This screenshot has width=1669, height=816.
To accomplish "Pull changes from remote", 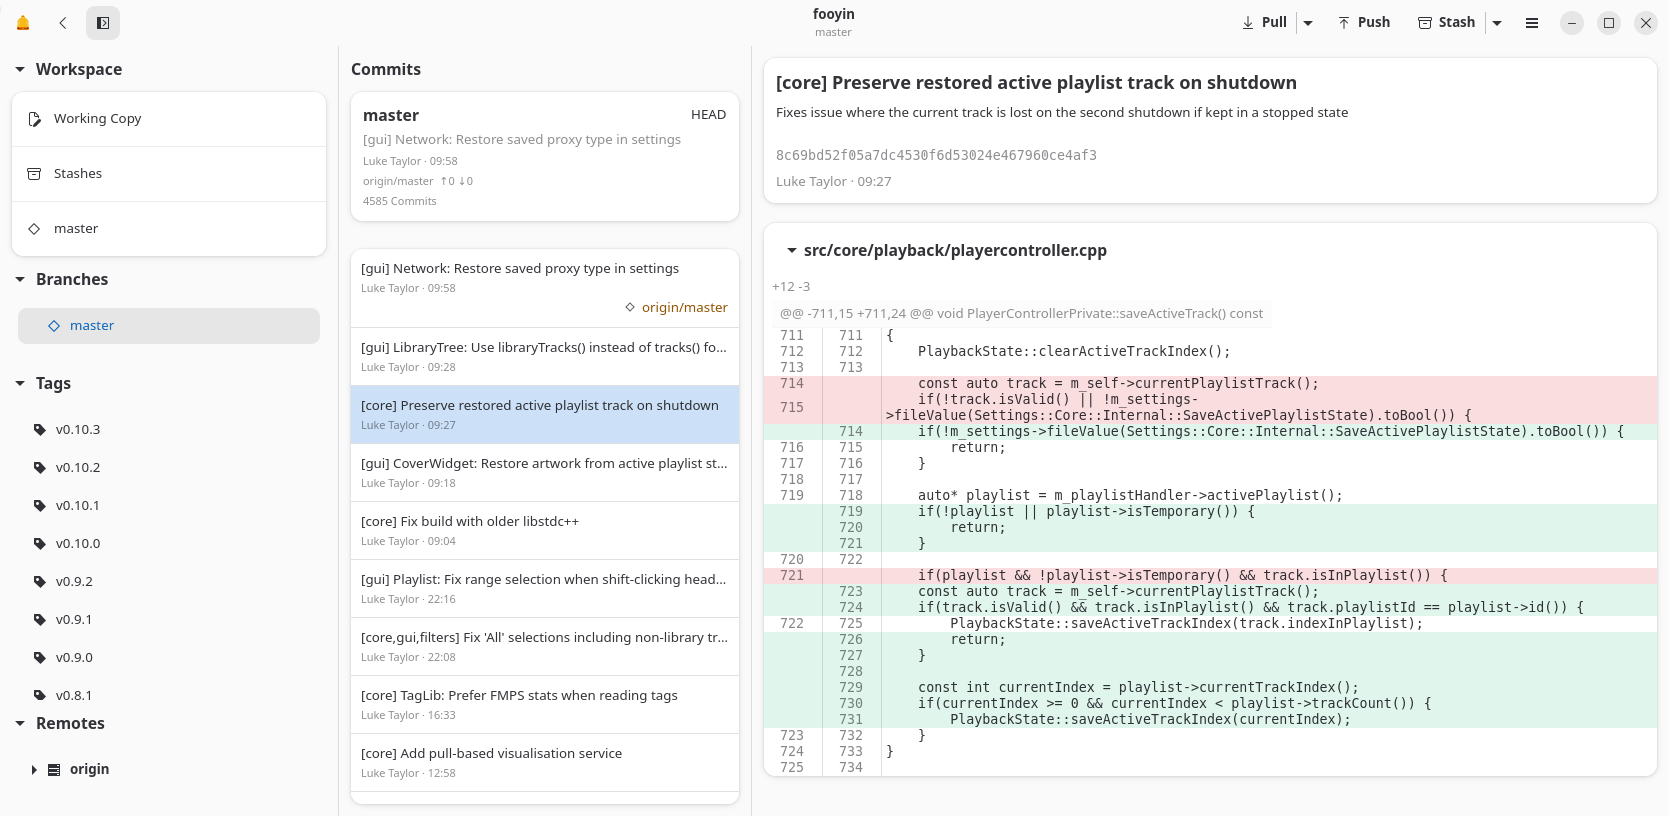I will (x=1264, y=23).
